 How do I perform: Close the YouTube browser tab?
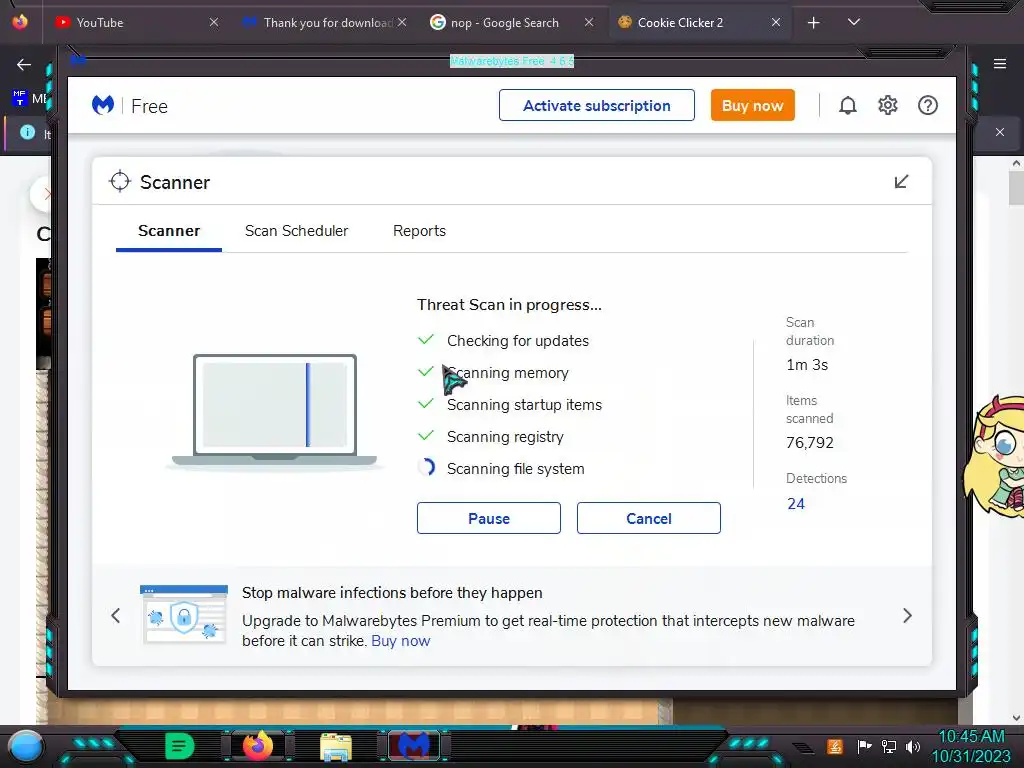coord(214,22)
